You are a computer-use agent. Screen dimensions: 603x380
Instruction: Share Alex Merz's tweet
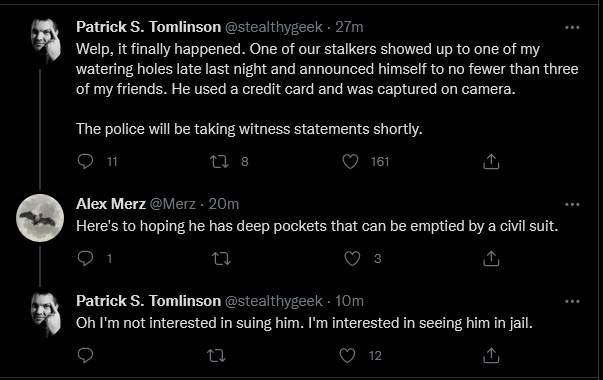pyautogui.click(x=491, y=258)
